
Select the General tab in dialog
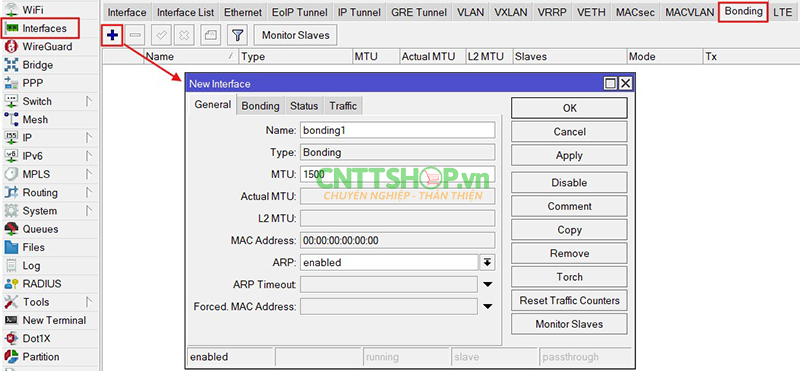coord(213,105)
